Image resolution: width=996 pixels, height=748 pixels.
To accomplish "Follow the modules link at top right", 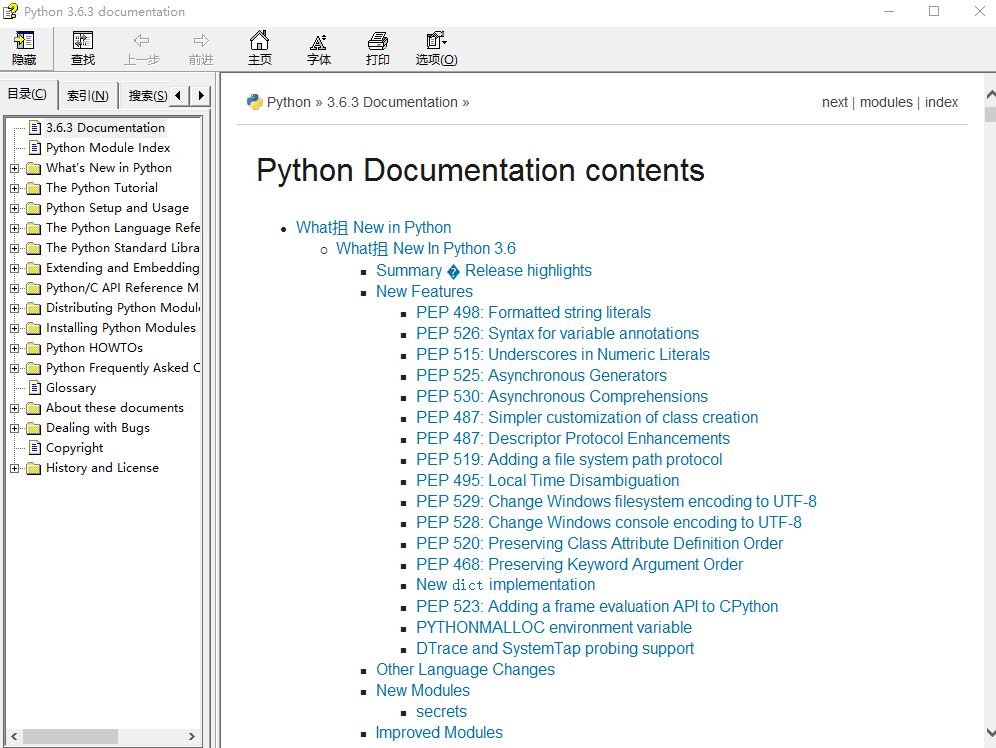I will point(886,102).
